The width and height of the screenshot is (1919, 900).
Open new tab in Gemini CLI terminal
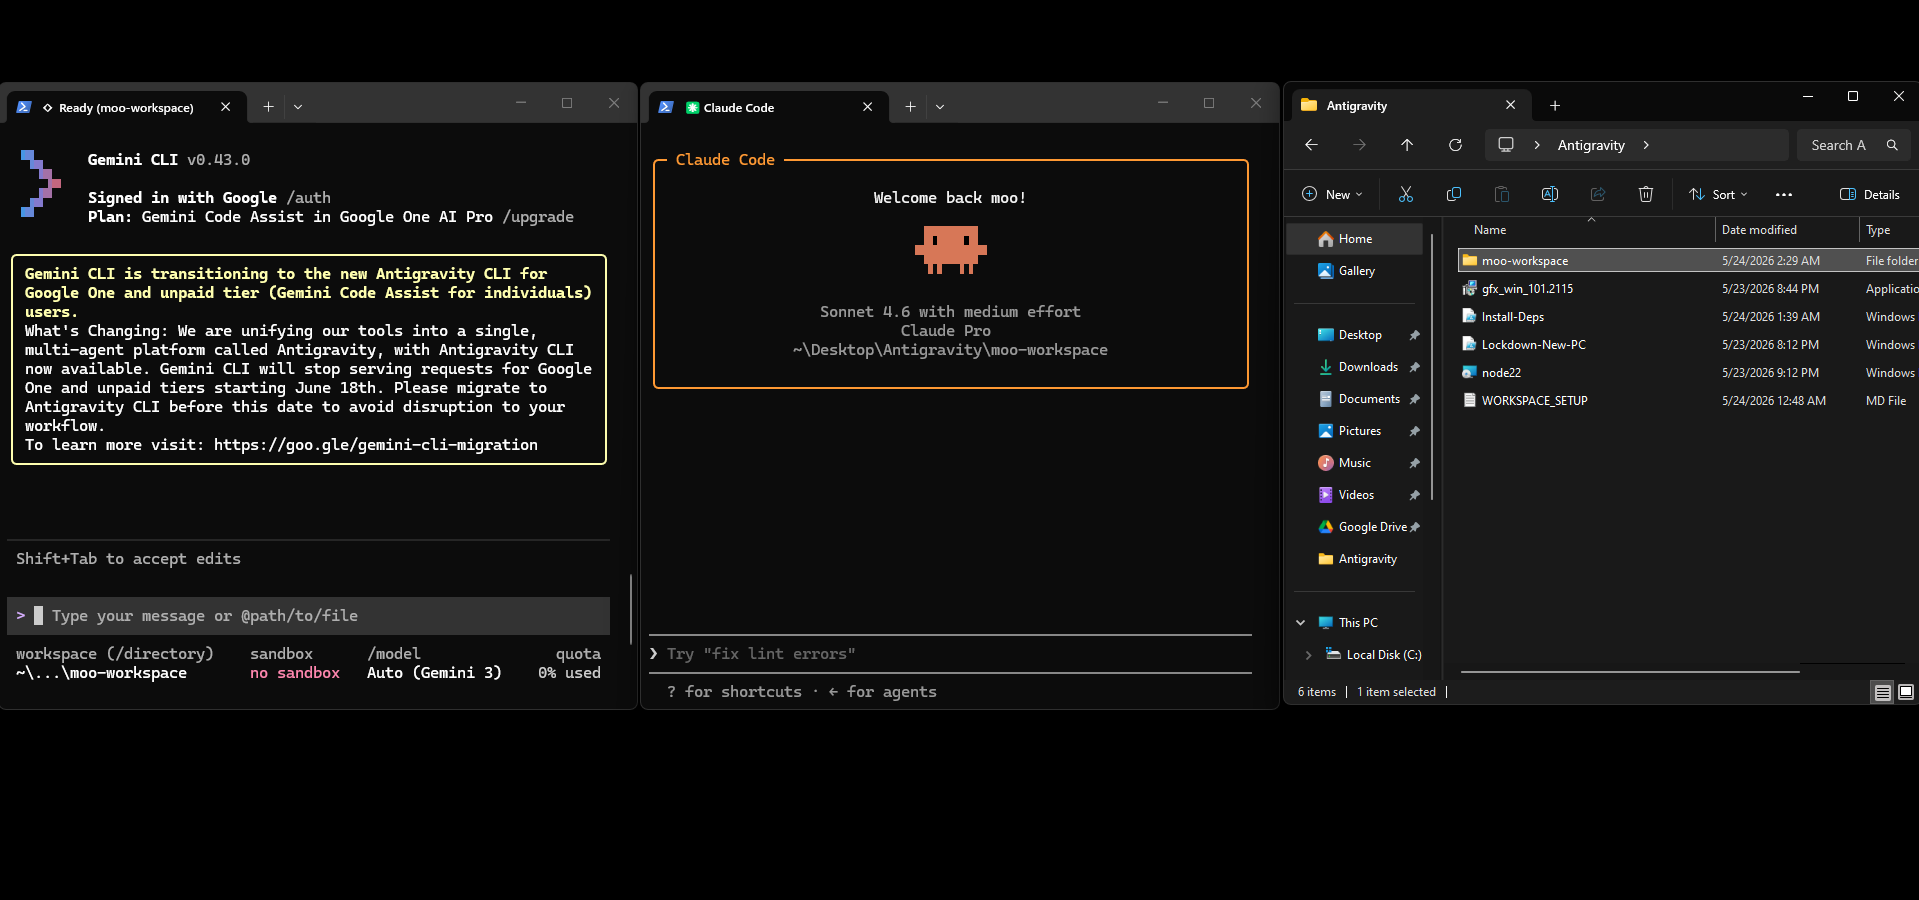268,106
